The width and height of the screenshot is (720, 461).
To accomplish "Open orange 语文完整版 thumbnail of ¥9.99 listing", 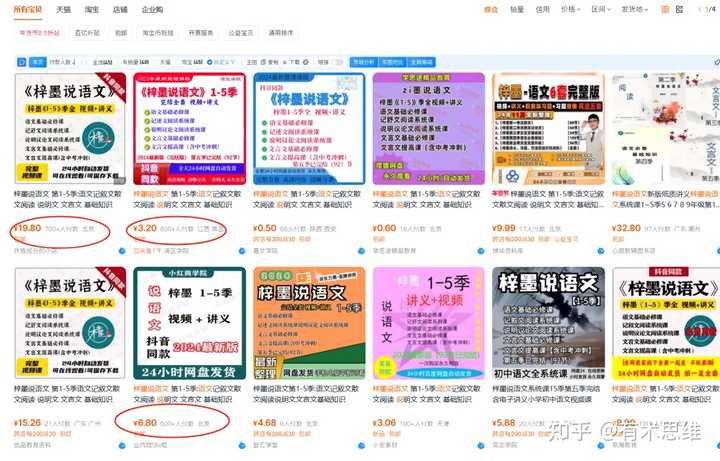I will (x=549, y=129).
